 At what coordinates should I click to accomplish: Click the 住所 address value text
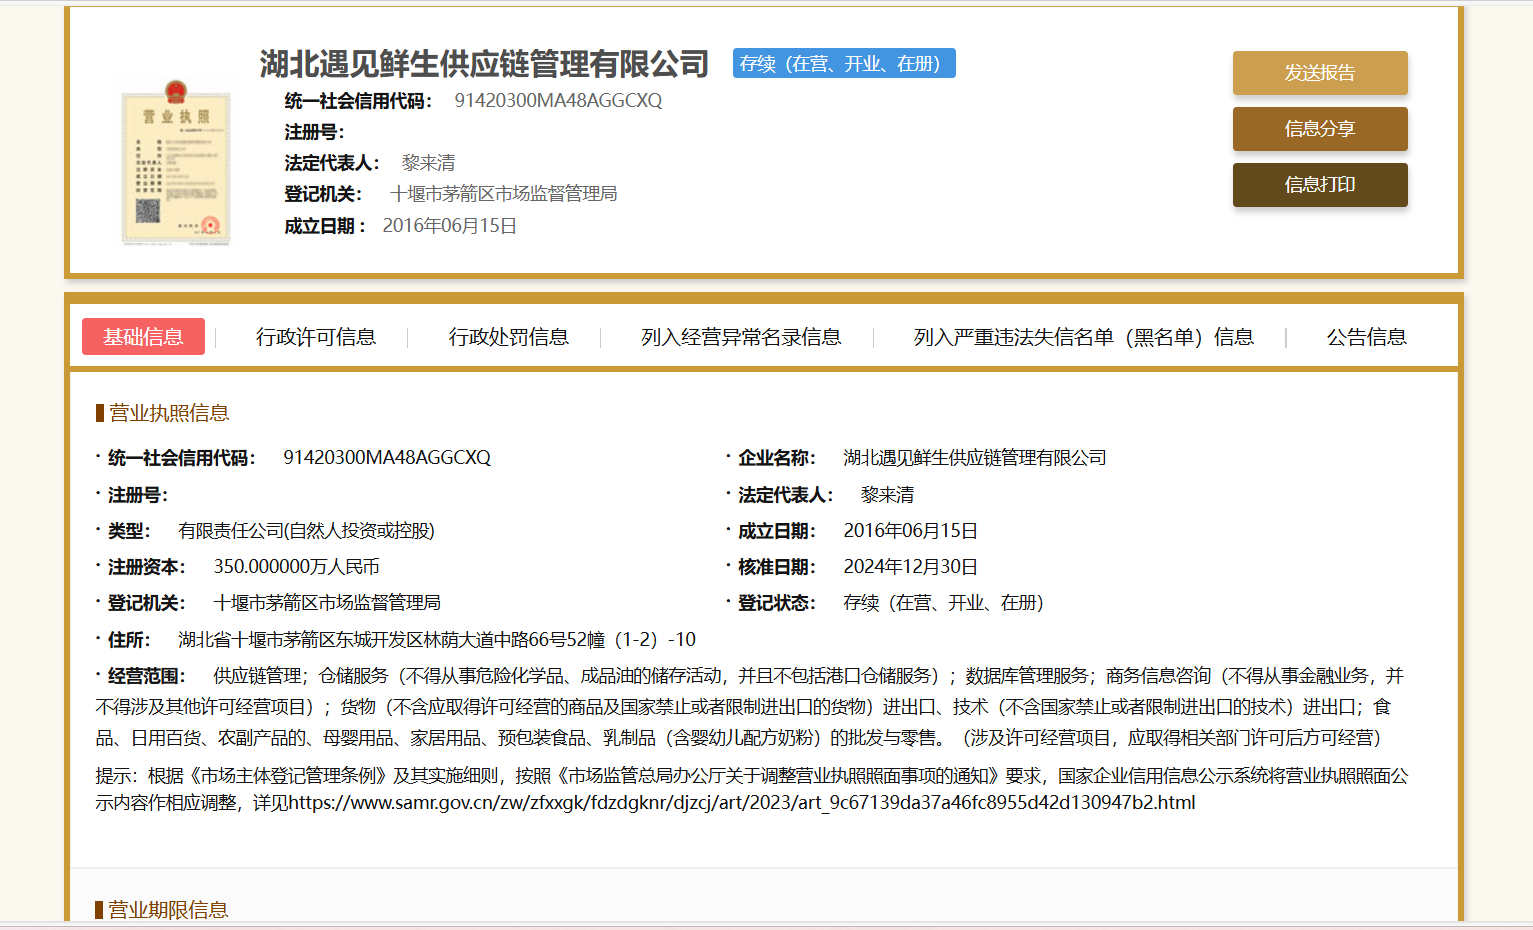(x=436, y=640)
